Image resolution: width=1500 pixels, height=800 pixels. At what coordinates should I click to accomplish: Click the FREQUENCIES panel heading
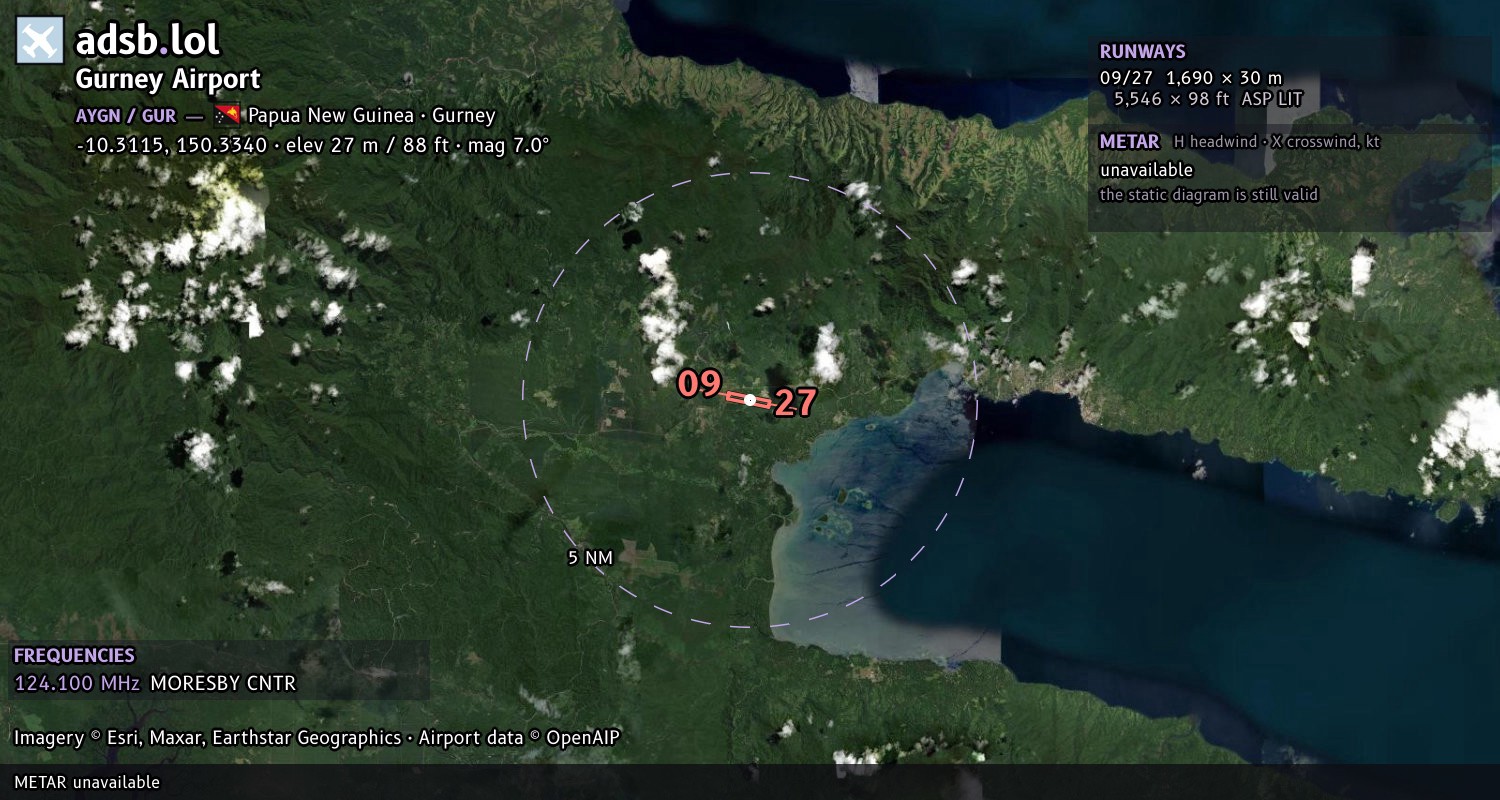tap(74, 656)
